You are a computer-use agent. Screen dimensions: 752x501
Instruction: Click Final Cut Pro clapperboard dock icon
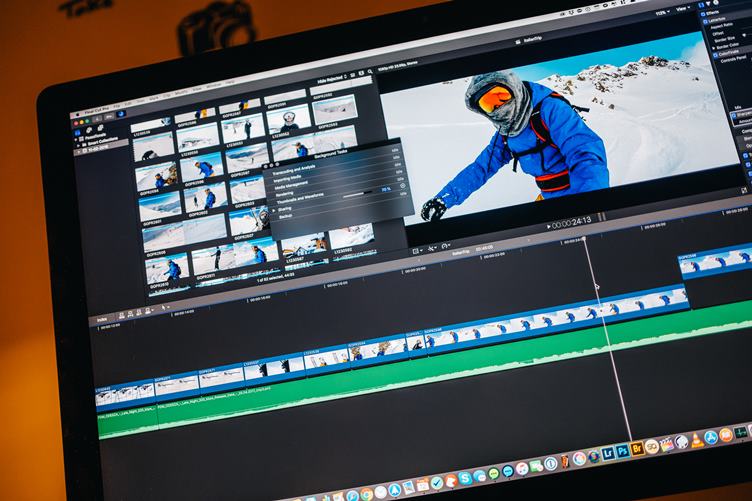tap(667, 444)
